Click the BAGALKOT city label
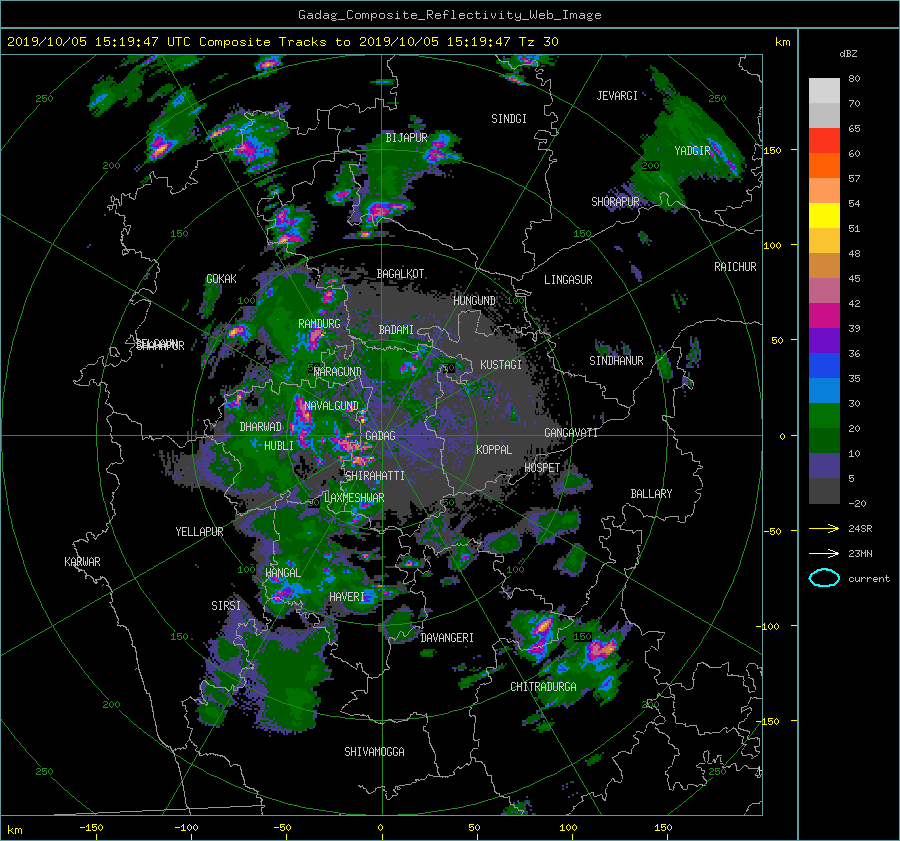The image size is (900, 841). point(400,274)
